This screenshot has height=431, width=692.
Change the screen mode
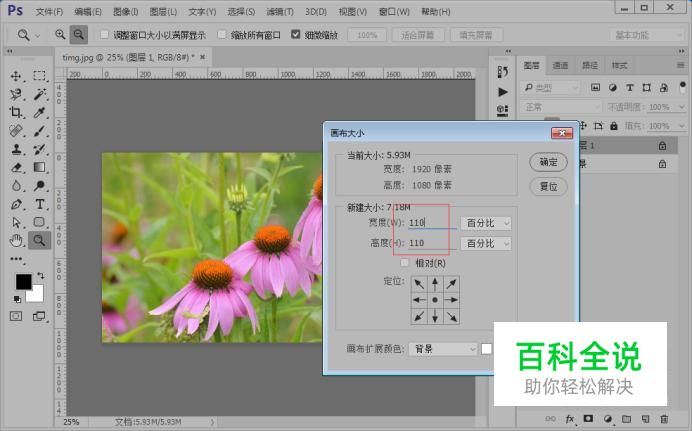(39, 316)
